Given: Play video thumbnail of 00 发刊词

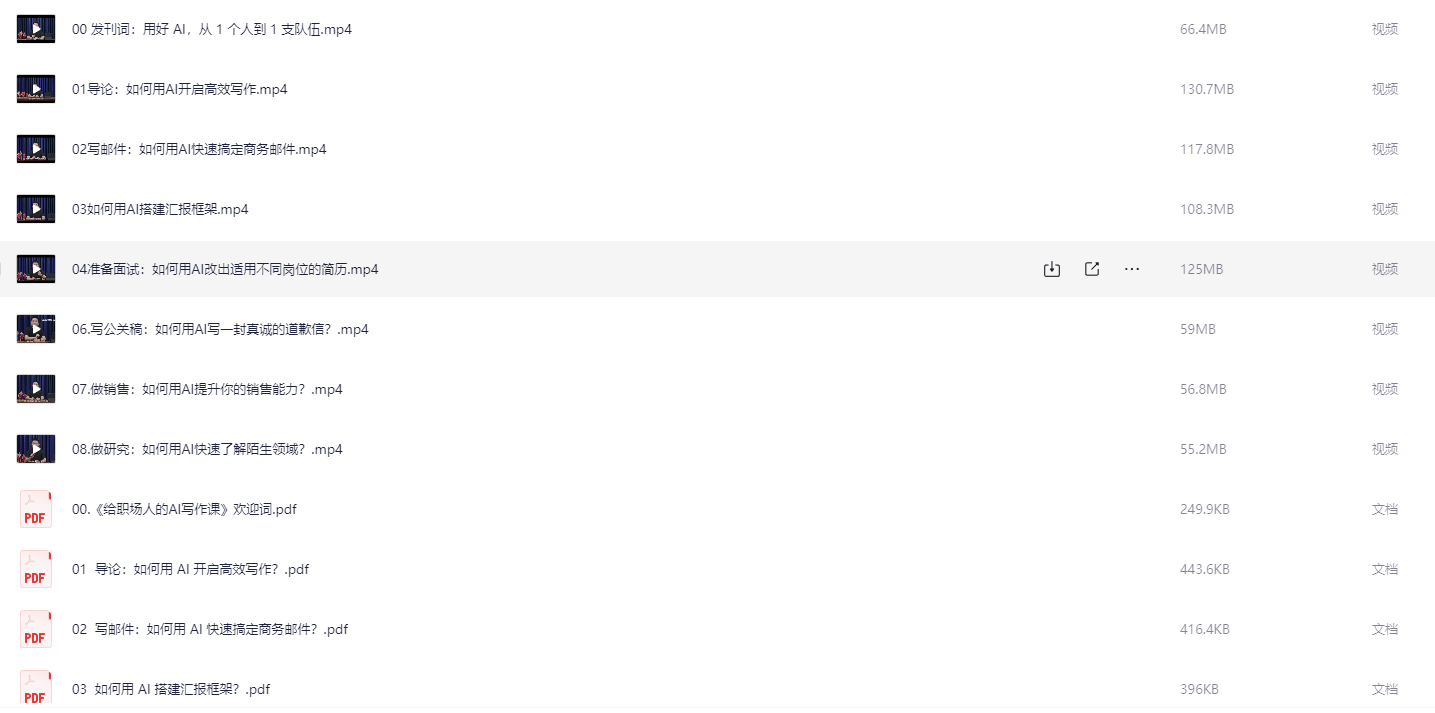Looking at the screenshot, I should (36, 29).
